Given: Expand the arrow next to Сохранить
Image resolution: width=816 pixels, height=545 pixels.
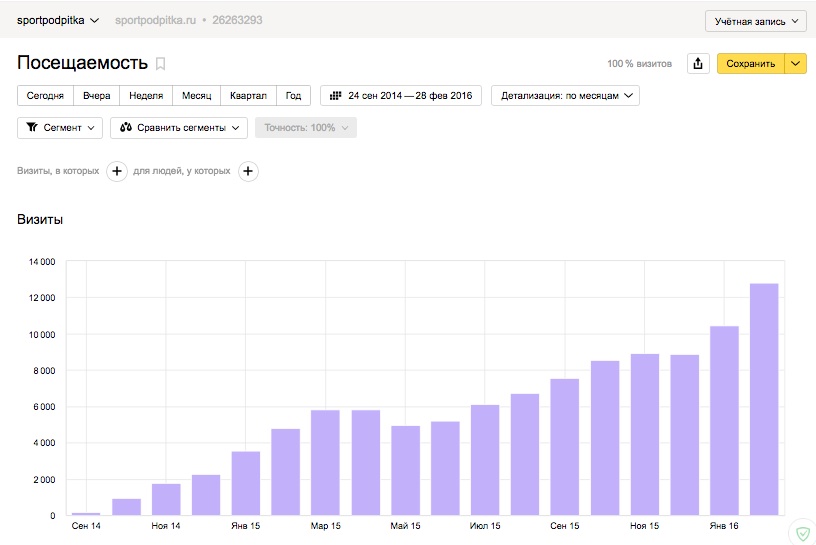Looking at the screenshot, I should 795,64.
